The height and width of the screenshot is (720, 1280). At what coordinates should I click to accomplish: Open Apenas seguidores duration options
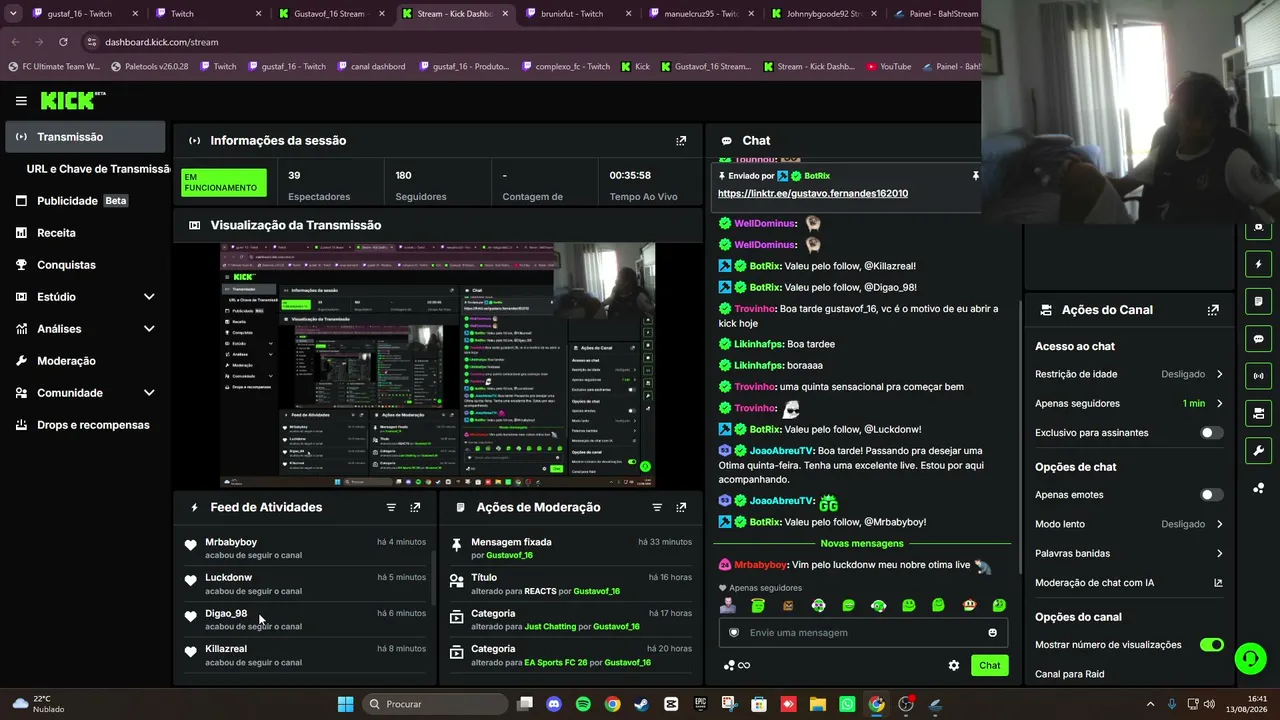[x=1129, y=404]
